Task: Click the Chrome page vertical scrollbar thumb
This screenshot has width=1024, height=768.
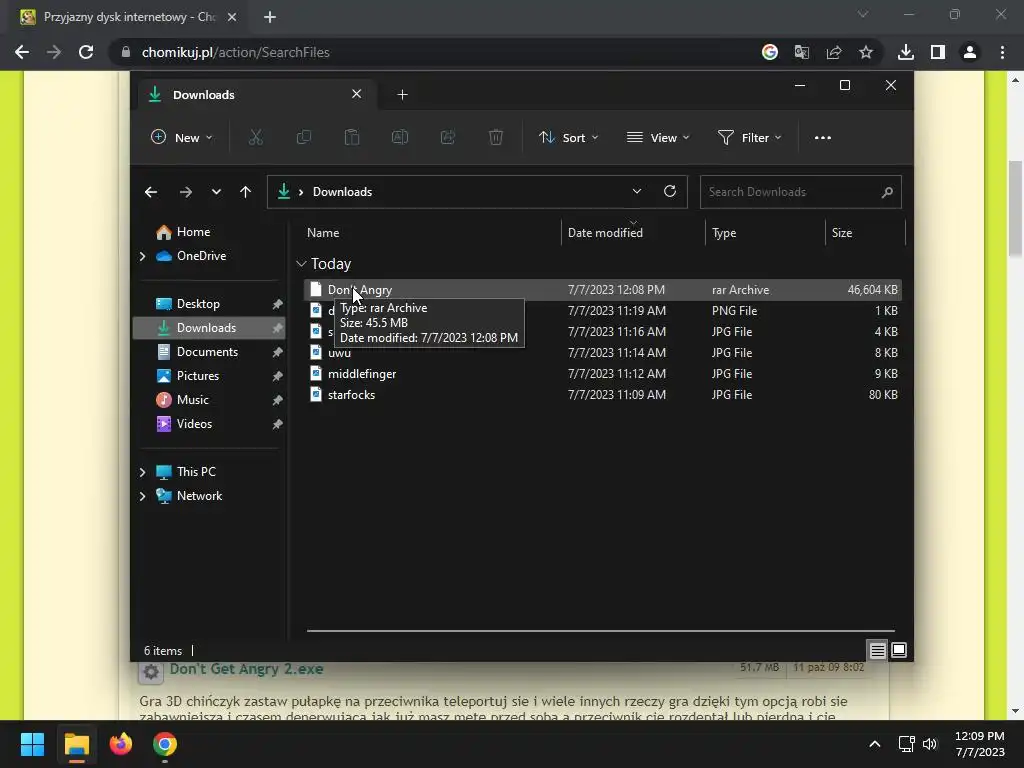Action: [x=1015, y=209]
